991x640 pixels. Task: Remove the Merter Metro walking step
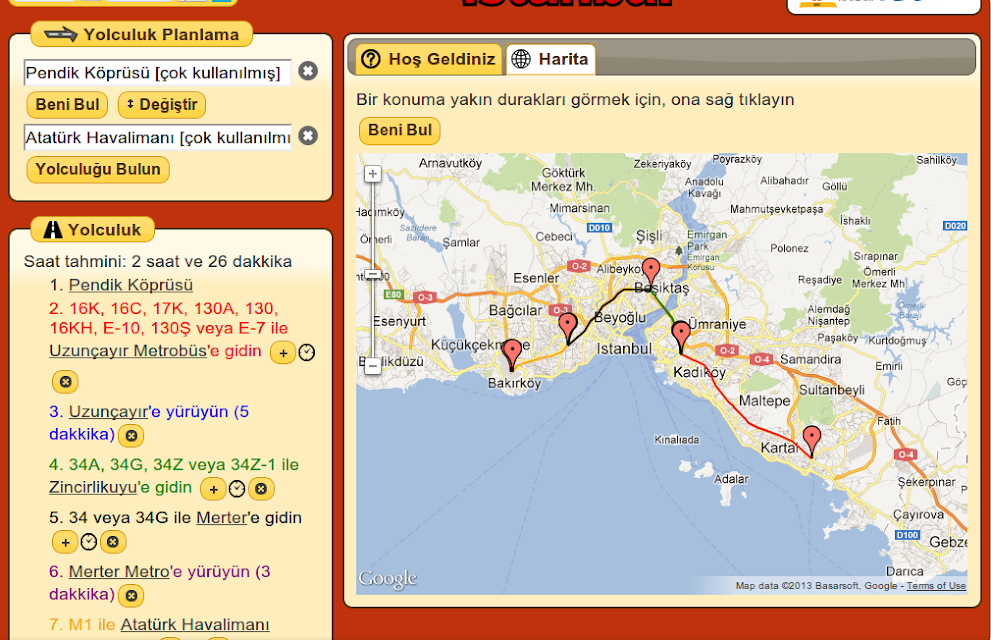coord(131,595)
